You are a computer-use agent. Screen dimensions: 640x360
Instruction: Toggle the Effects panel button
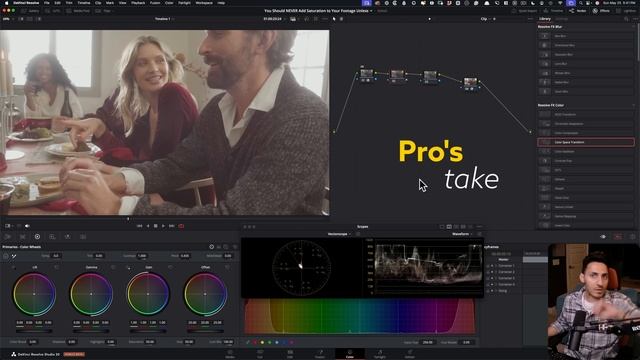coord(602,11)
